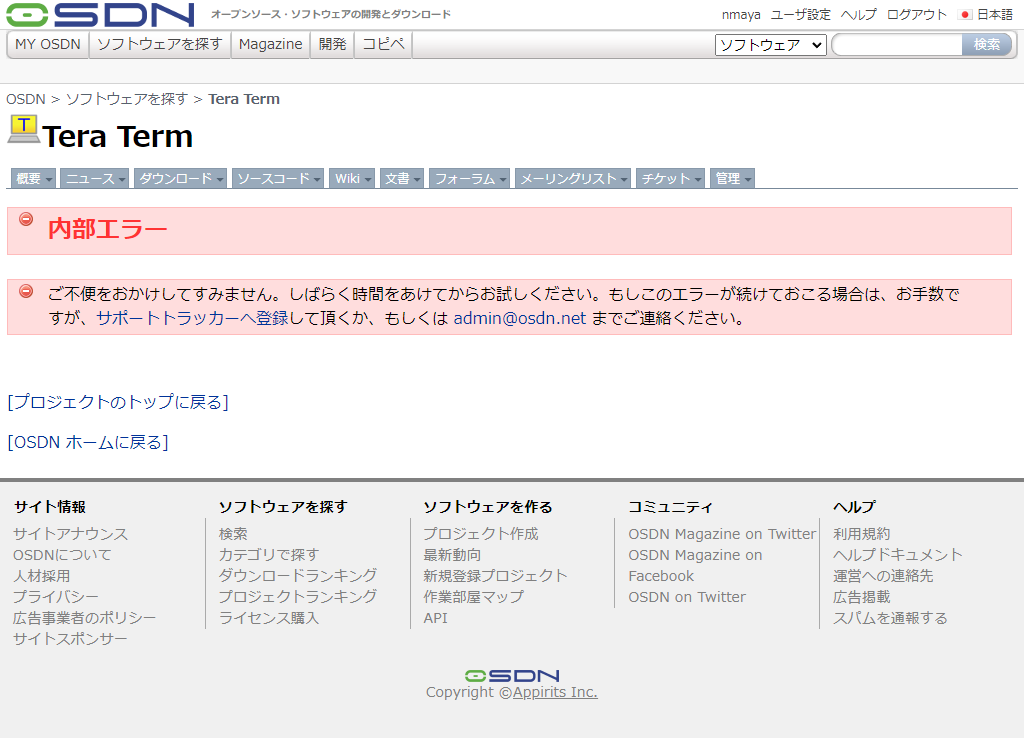The height and width of the screenshot is (749, 1024).
Task: Open Magazine from the navigation bar
Action: pos(270,45)
